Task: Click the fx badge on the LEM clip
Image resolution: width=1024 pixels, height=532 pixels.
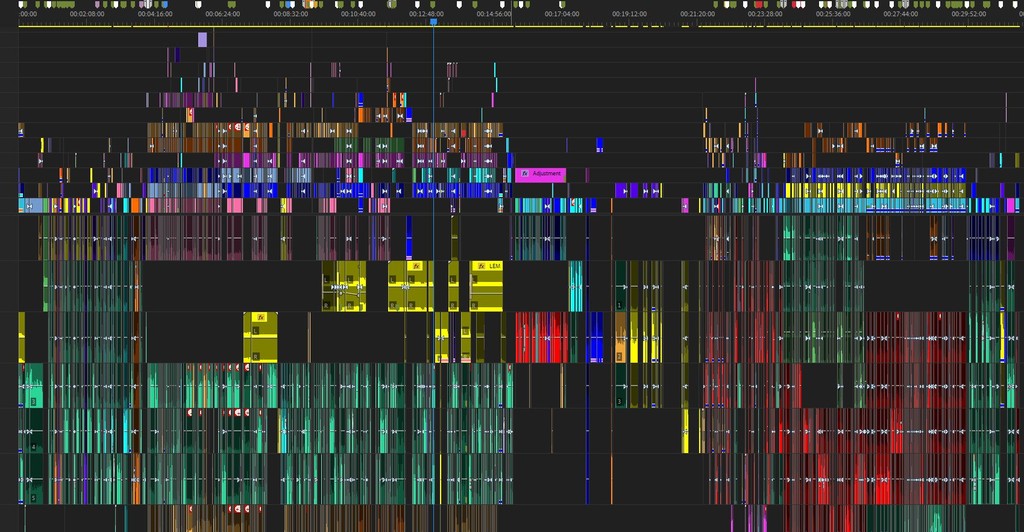Action: 482,266
